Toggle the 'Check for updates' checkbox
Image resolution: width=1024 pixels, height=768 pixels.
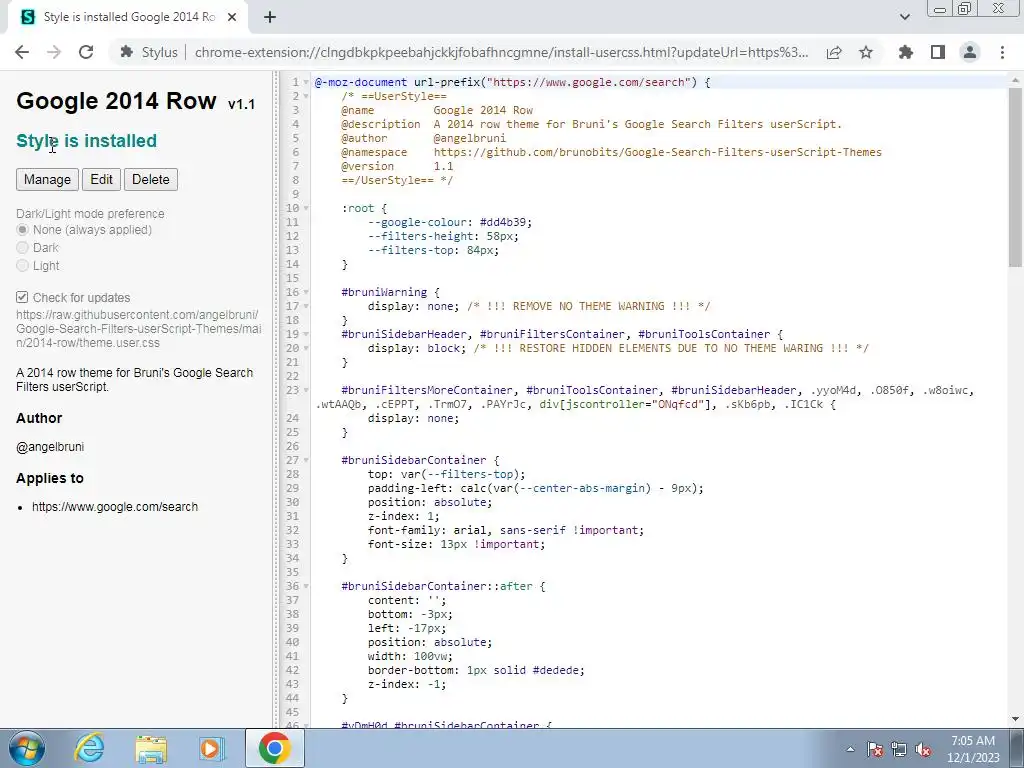pyautogui.click(x=22, y=297)
